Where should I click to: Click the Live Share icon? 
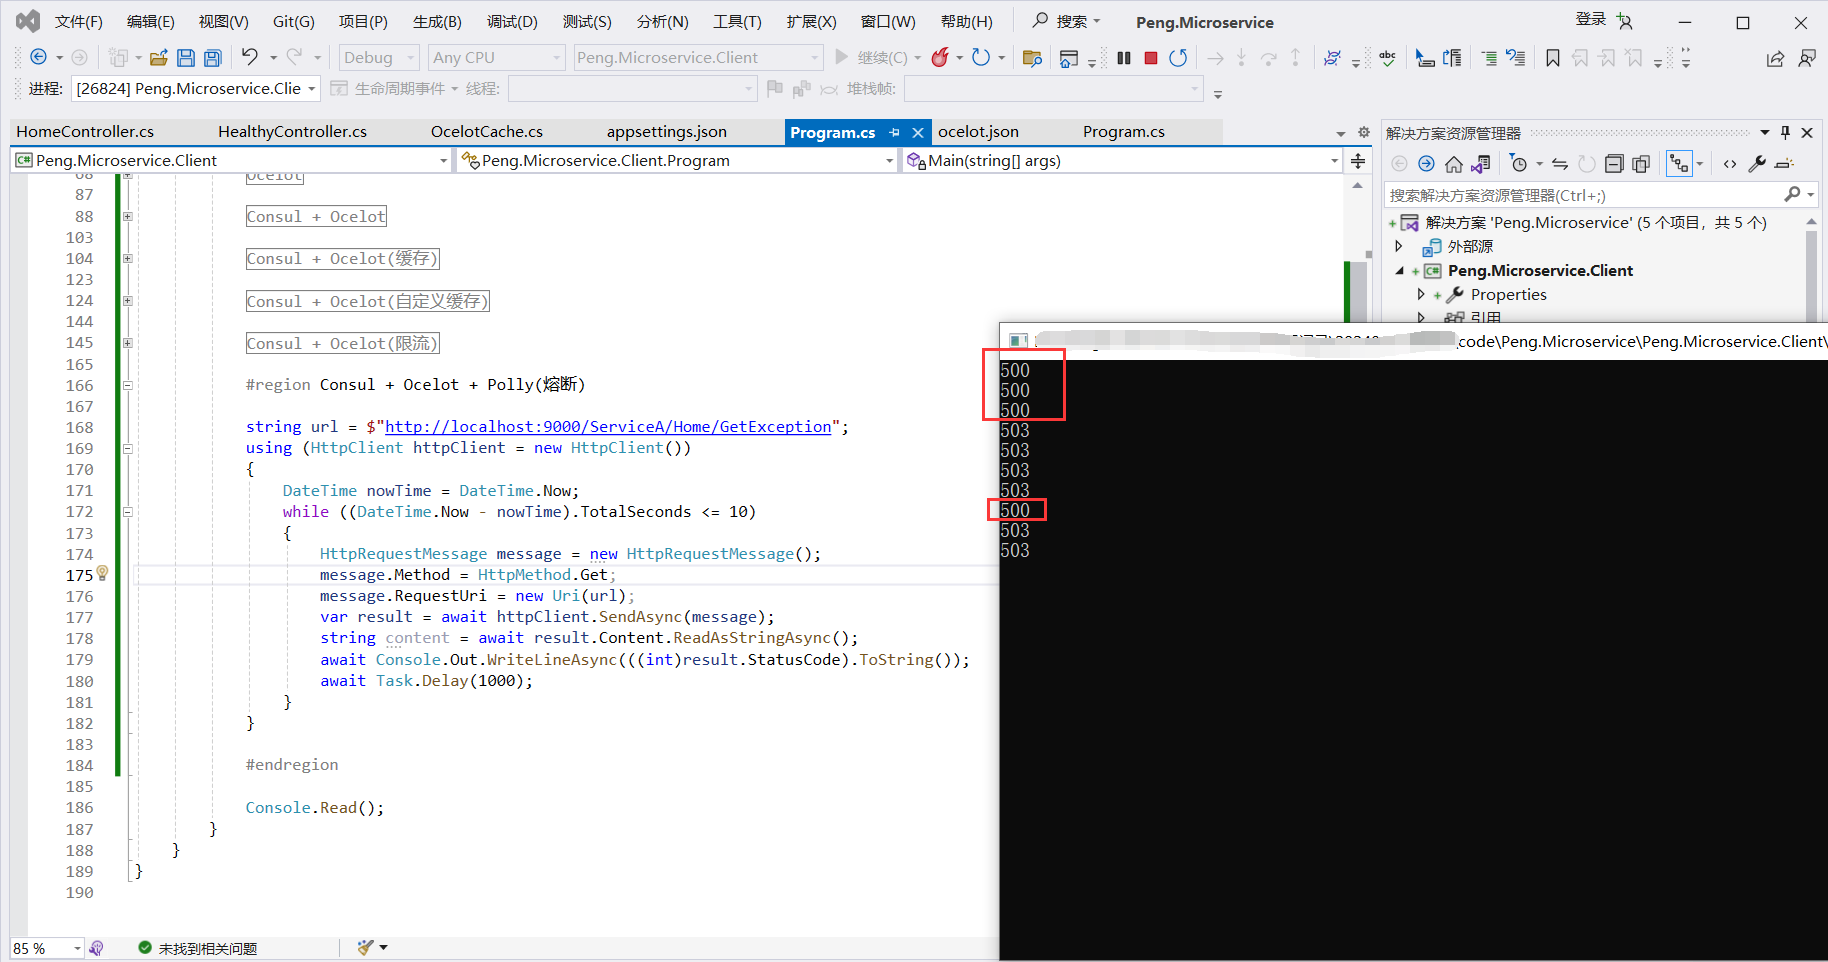pos(1775,58)
